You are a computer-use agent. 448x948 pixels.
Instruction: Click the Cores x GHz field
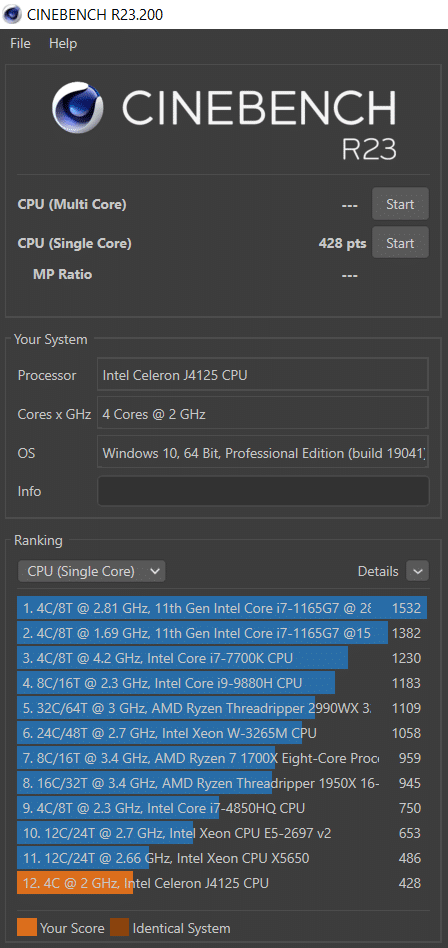(x=263, y=414)
